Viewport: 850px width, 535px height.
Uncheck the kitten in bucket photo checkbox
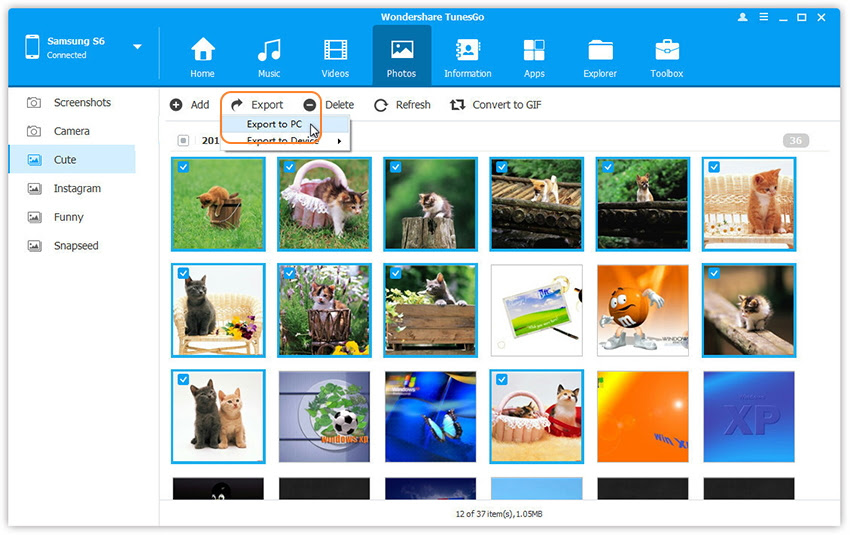tap(183, 167)
